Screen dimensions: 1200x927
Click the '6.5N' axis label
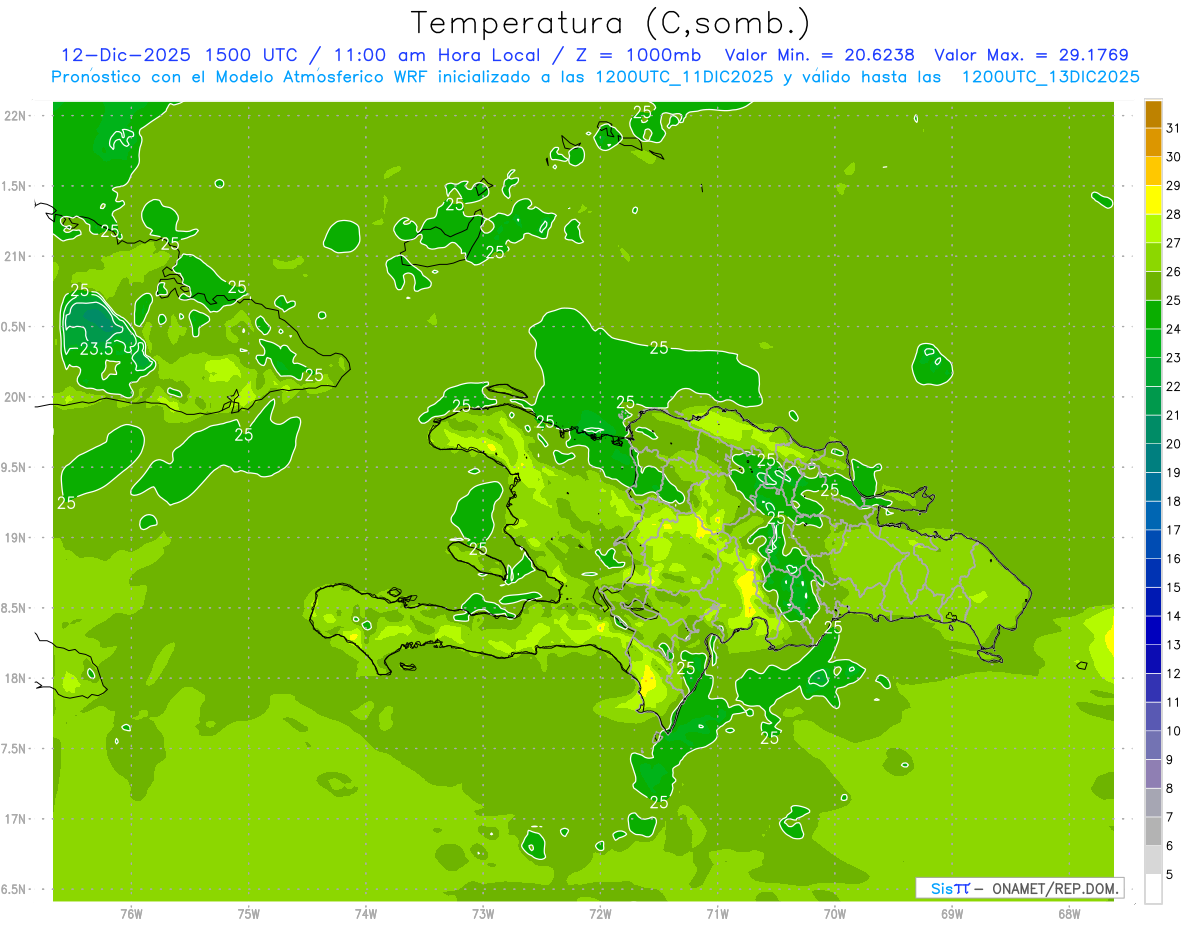14,889
